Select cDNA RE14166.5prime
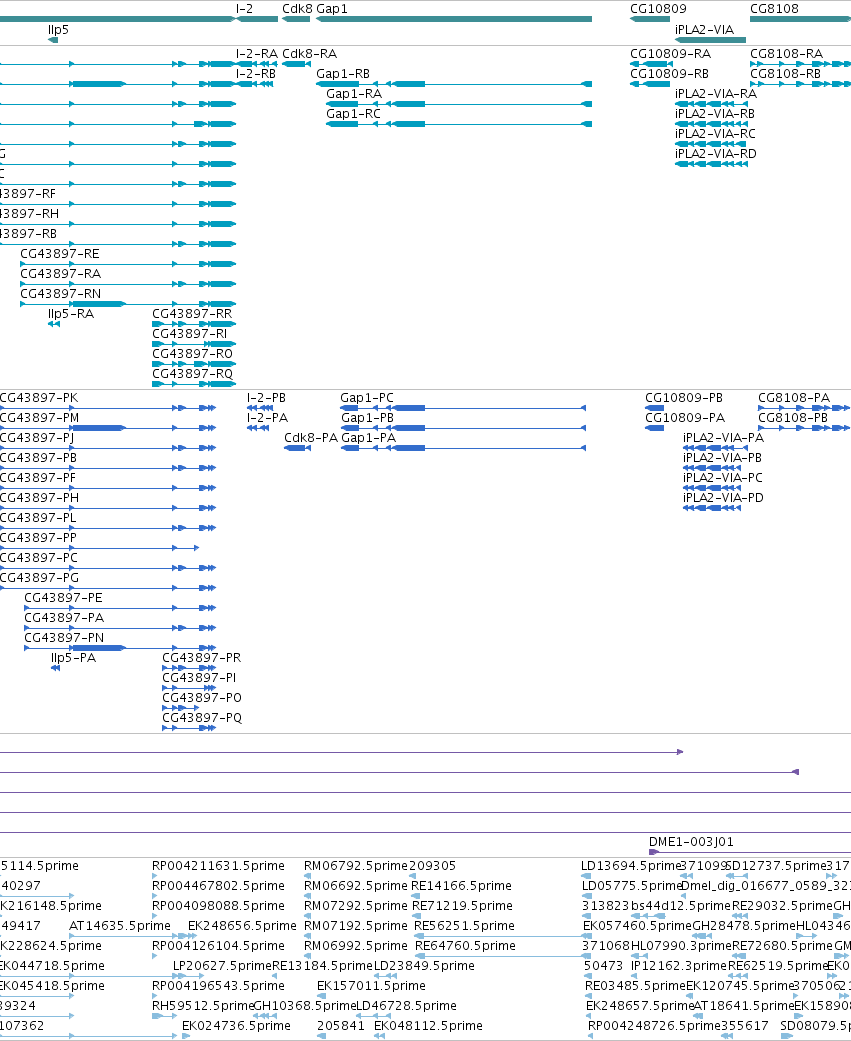Viewport: 851px width, 1041px height. pyautogui.click(x=461, y=886)
